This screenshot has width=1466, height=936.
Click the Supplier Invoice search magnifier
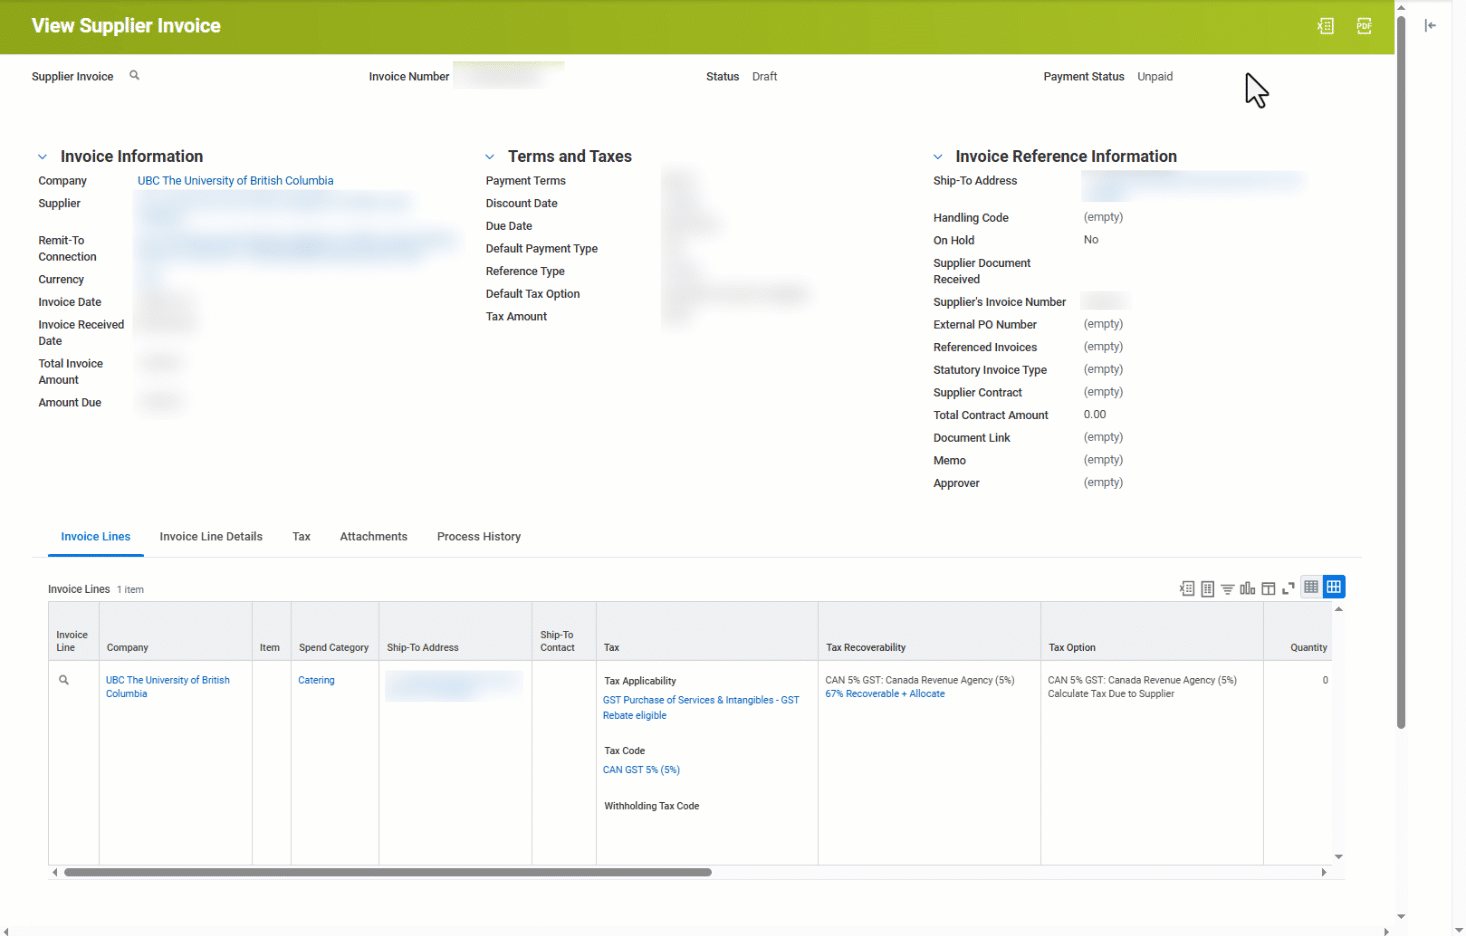pyautogui.click(x=134, y=75)
